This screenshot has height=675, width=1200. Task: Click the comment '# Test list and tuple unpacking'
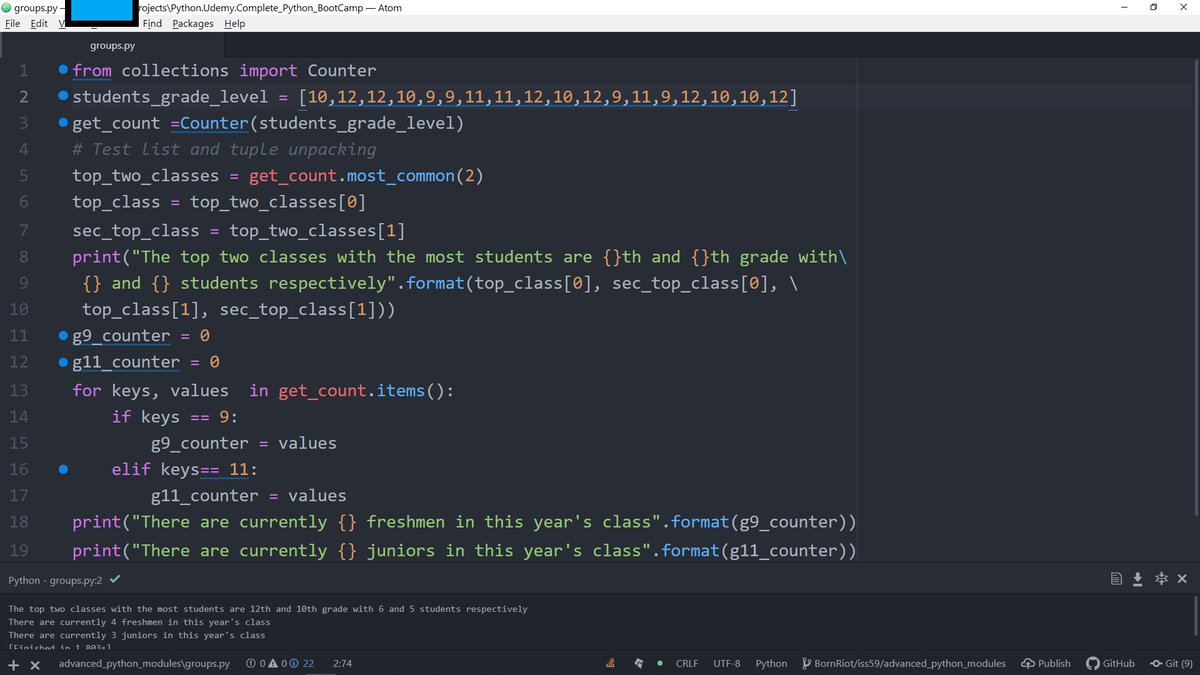pos(224,149)
